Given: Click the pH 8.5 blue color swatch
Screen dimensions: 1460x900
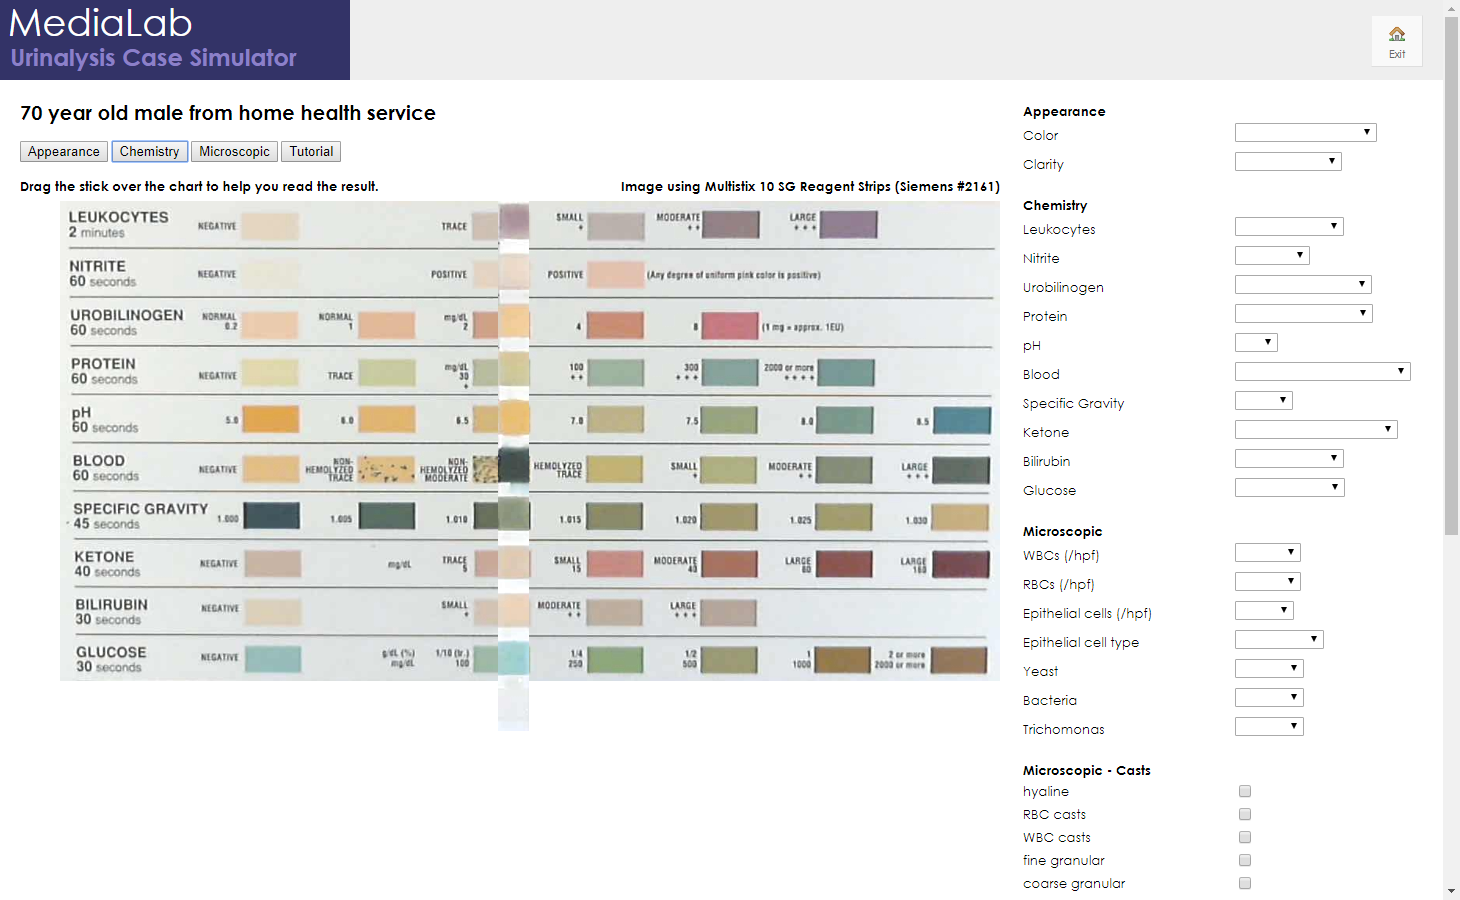Looking at the screenshot, I should (961, 420).
